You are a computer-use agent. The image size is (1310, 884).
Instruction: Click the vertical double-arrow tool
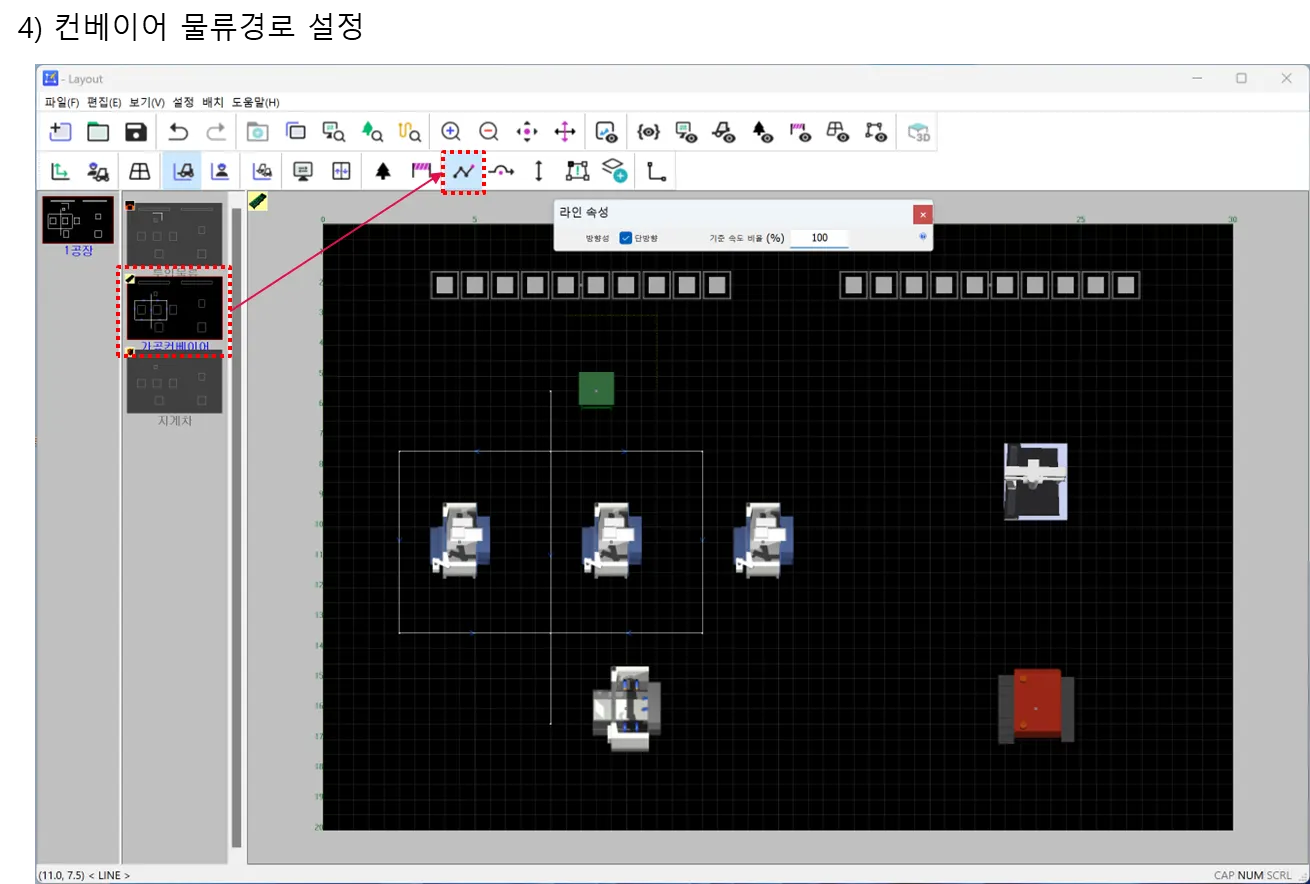(x=538, y=171)
